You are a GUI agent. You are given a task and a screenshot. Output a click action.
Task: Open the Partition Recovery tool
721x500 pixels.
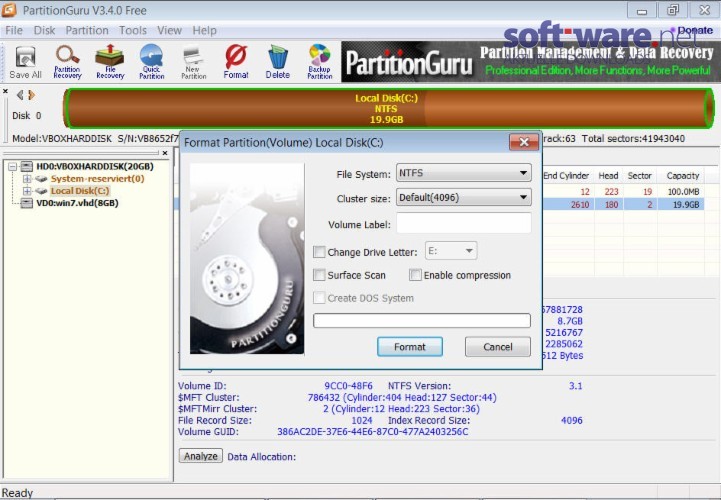click(x=67, y=62)
